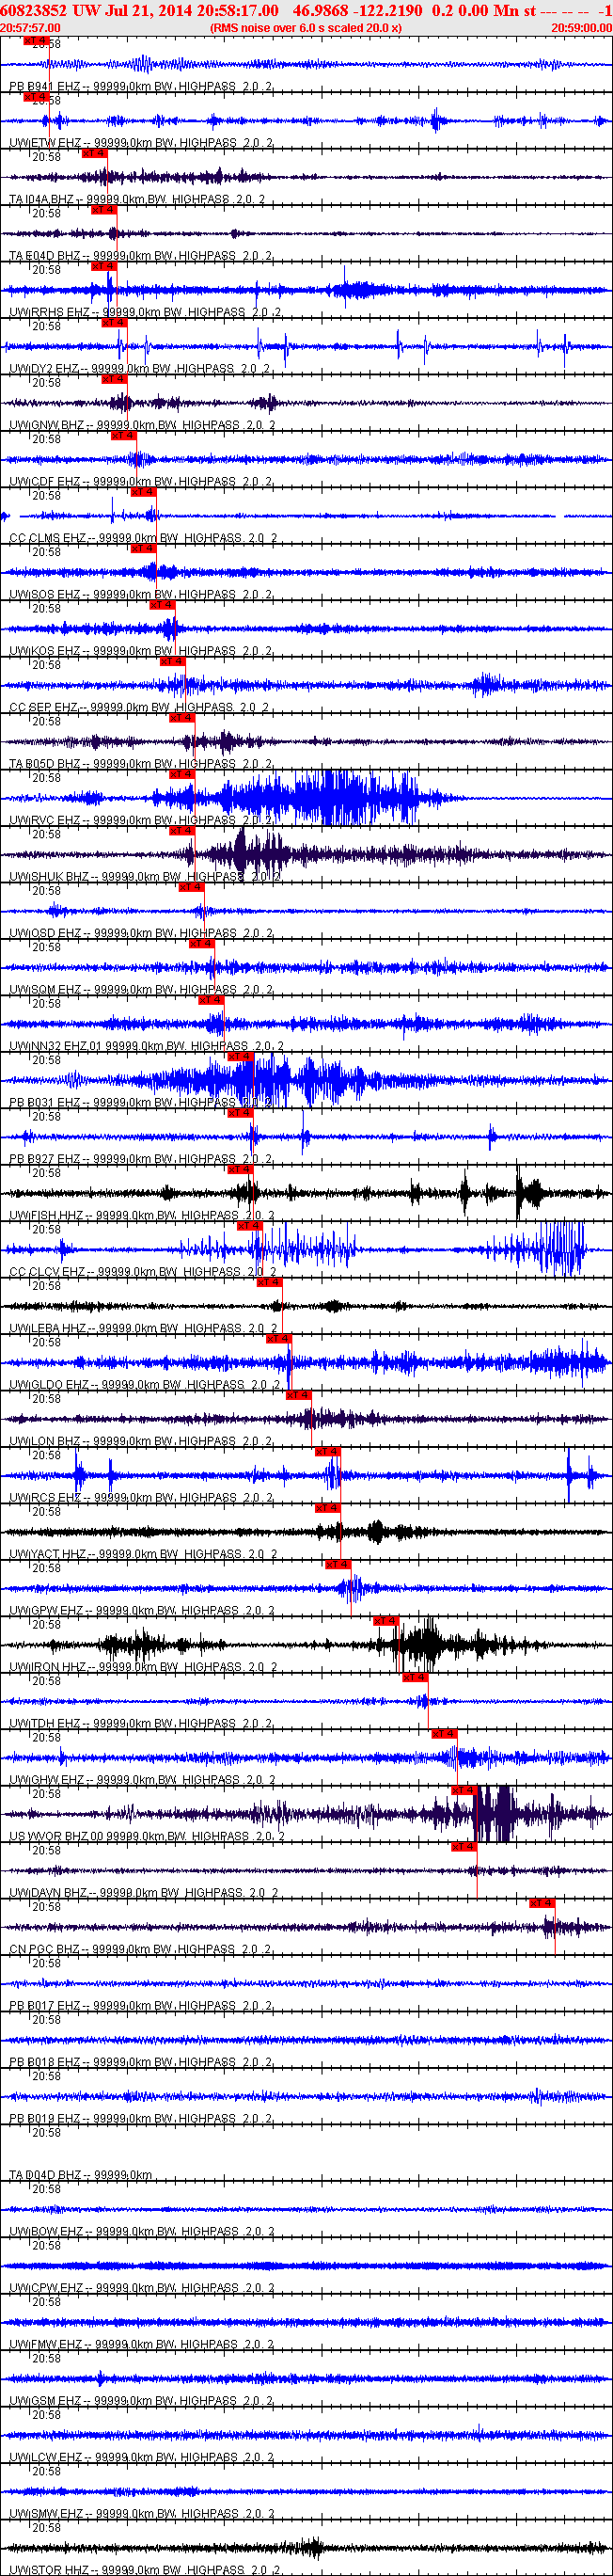
Task: Select the UW NN32 EHZ 01 channel label
Action: 56,1046
